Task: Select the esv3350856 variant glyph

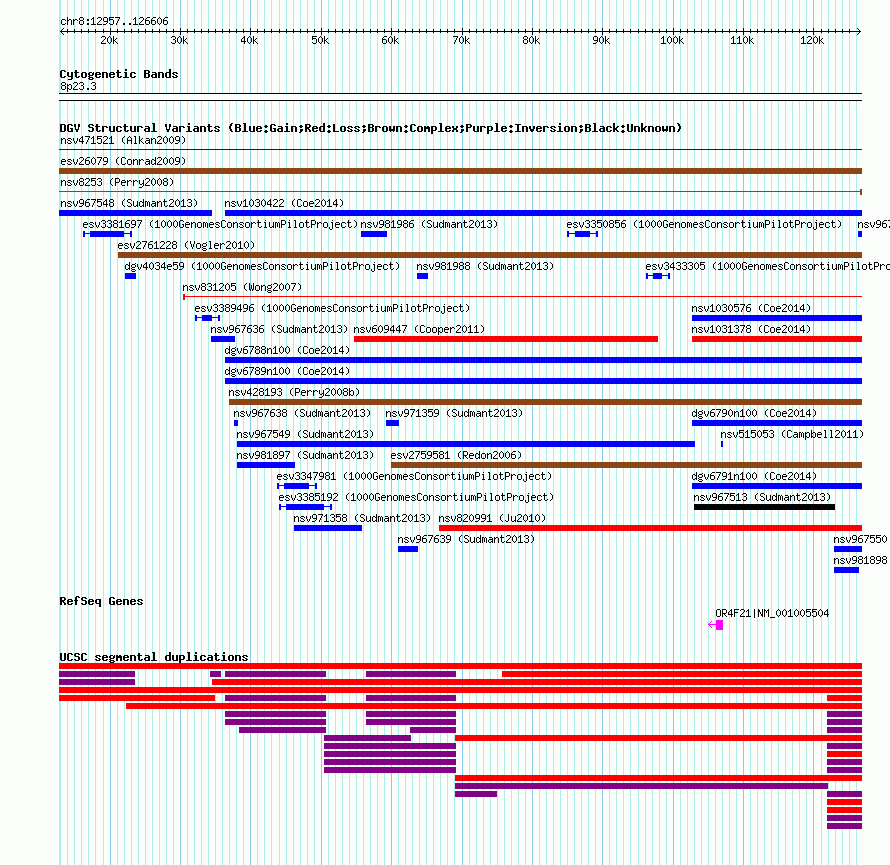Action: point(582,234)
